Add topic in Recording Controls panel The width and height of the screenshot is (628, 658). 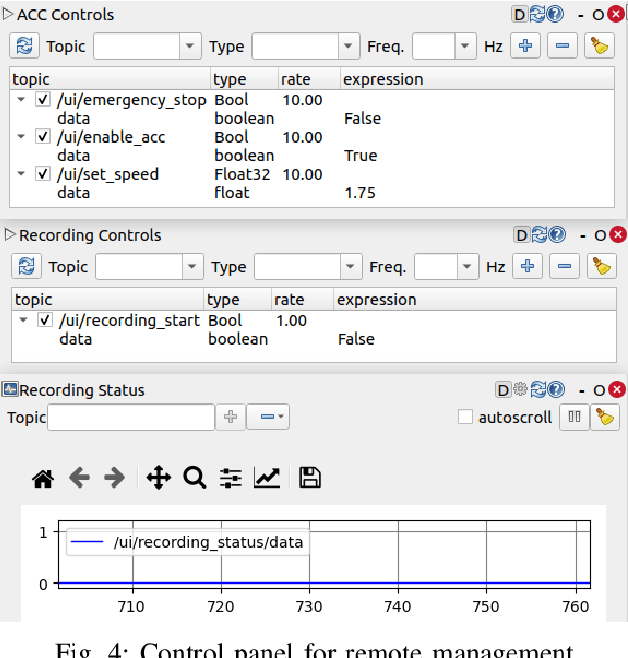tap(527, 266)
